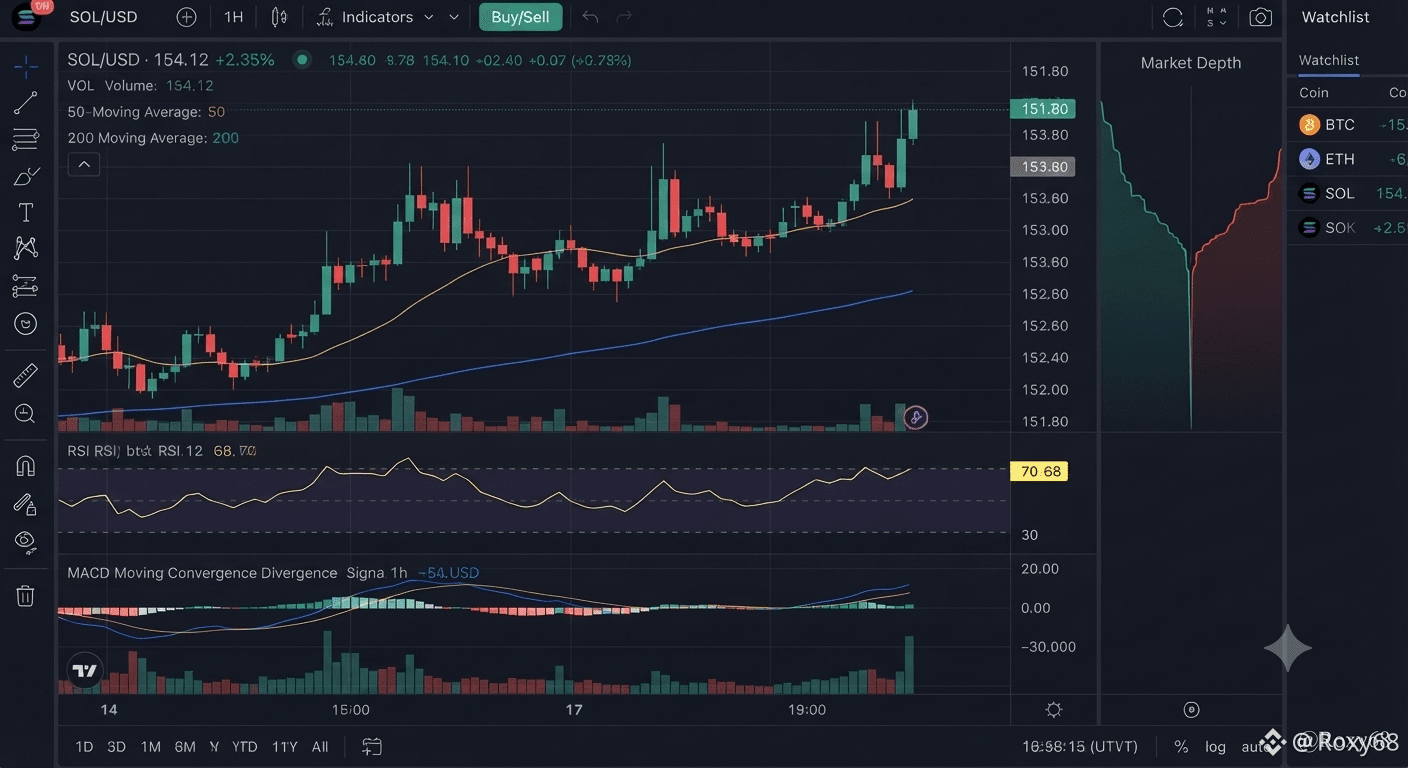Collapse the indicator legend chevron

click(84, 164)
